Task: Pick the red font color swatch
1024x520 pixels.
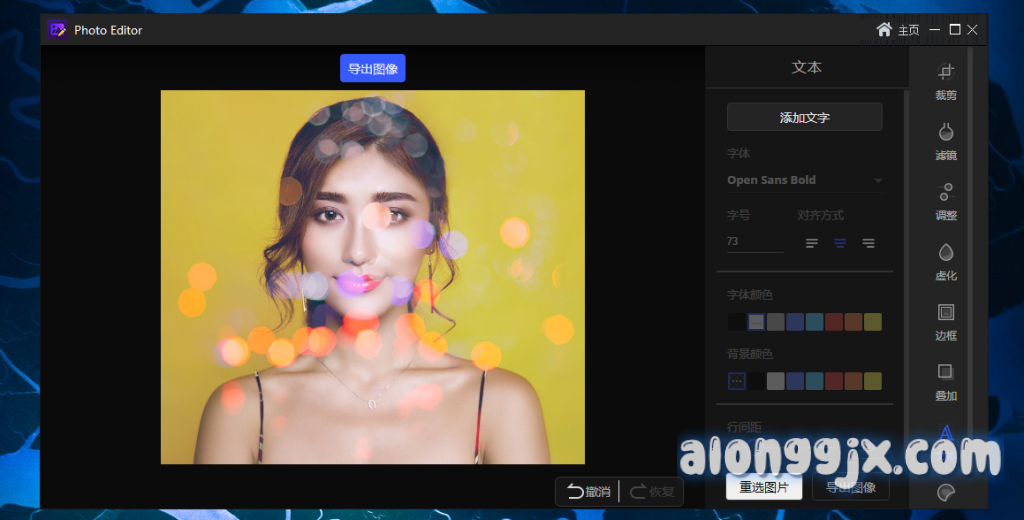Action: [834, 322]
